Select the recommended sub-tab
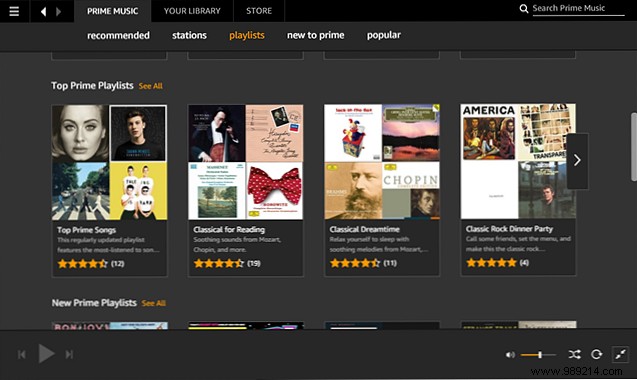 point(118,35)
